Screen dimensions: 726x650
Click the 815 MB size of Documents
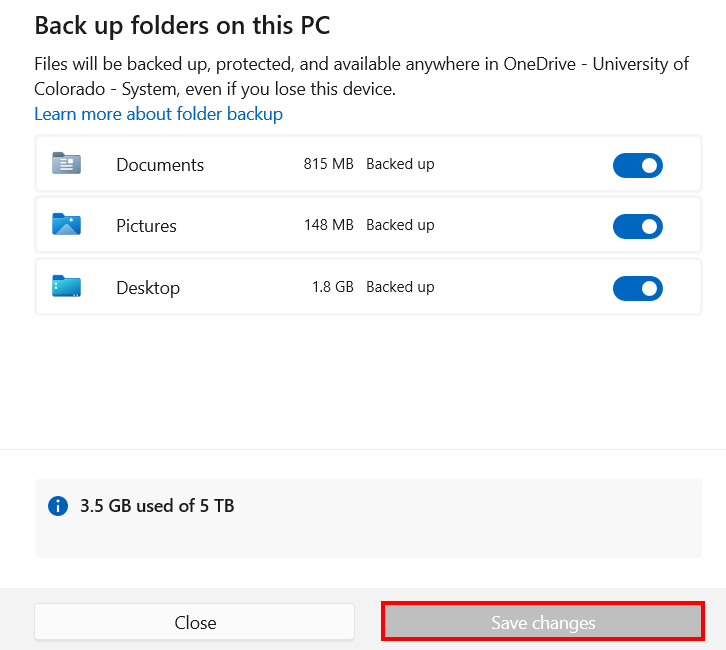pyautogui.click(x=328, y=164)
